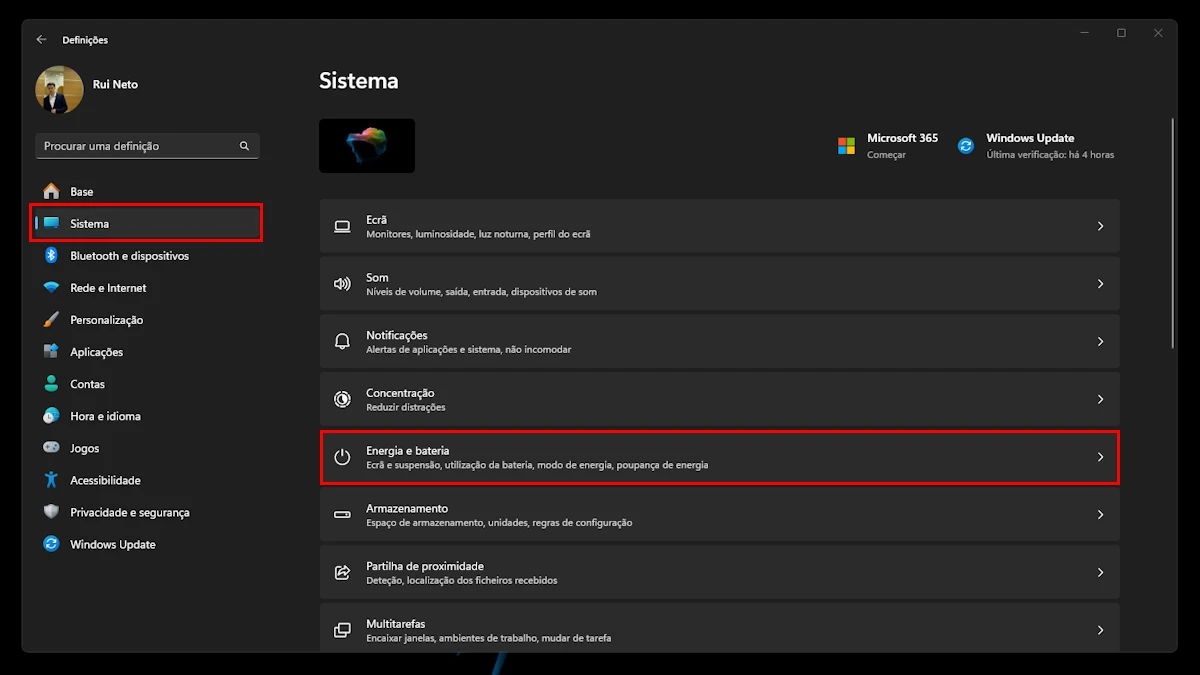Click the Personalização paintbrush icon
The height and width of the screenshot is (675, 1200).
[51, 320]
